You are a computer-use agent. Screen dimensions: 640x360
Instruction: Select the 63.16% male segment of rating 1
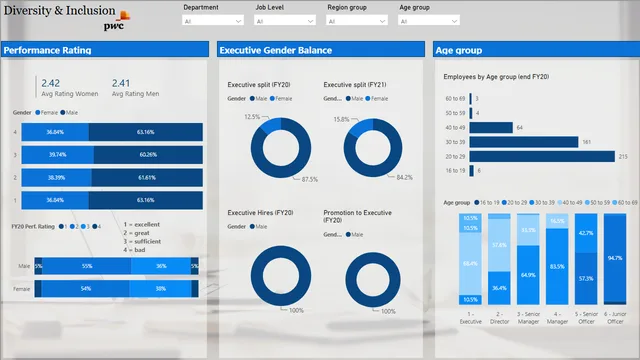click(x=146, y=200)
